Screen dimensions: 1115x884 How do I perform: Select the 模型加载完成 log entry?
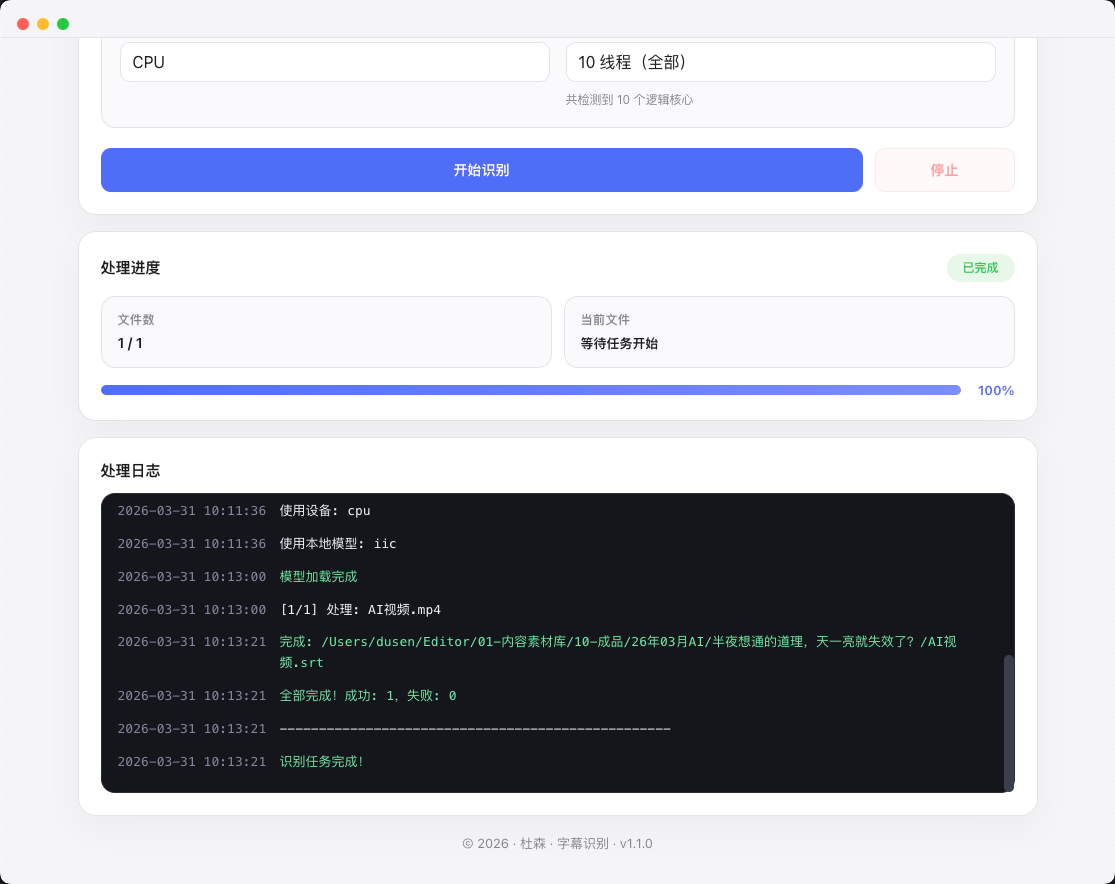tap(318, 576)
